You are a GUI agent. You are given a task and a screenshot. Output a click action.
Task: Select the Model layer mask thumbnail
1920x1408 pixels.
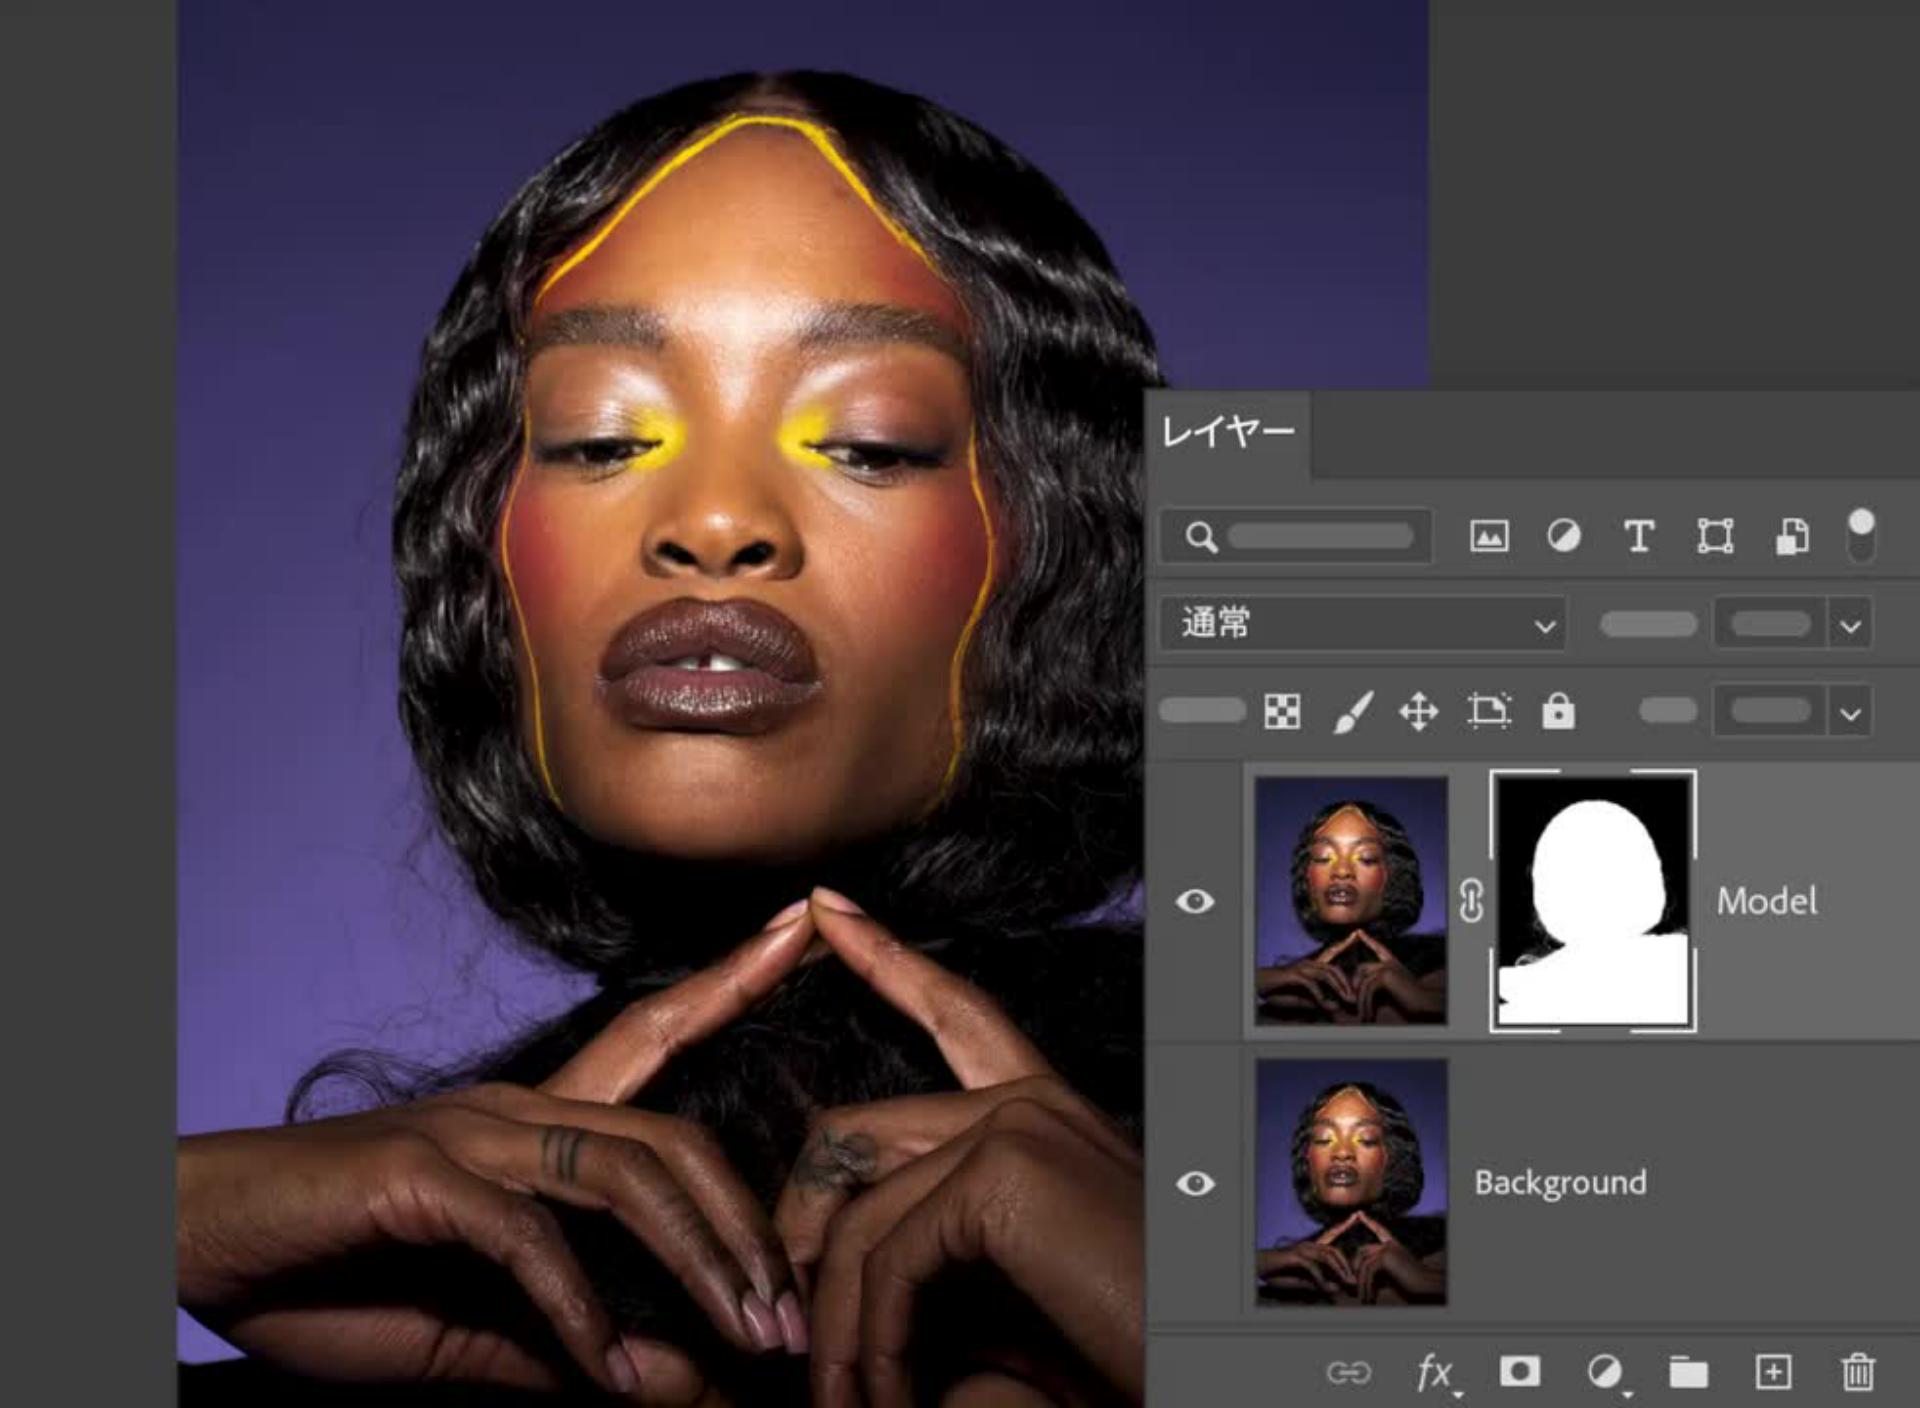point(1592,901)
